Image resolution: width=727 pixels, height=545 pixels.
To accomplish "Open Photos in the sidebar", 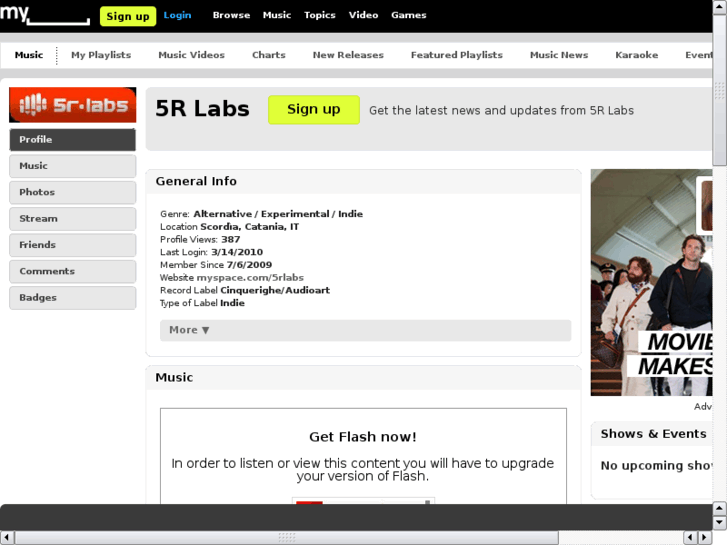I will click(73, 192).
